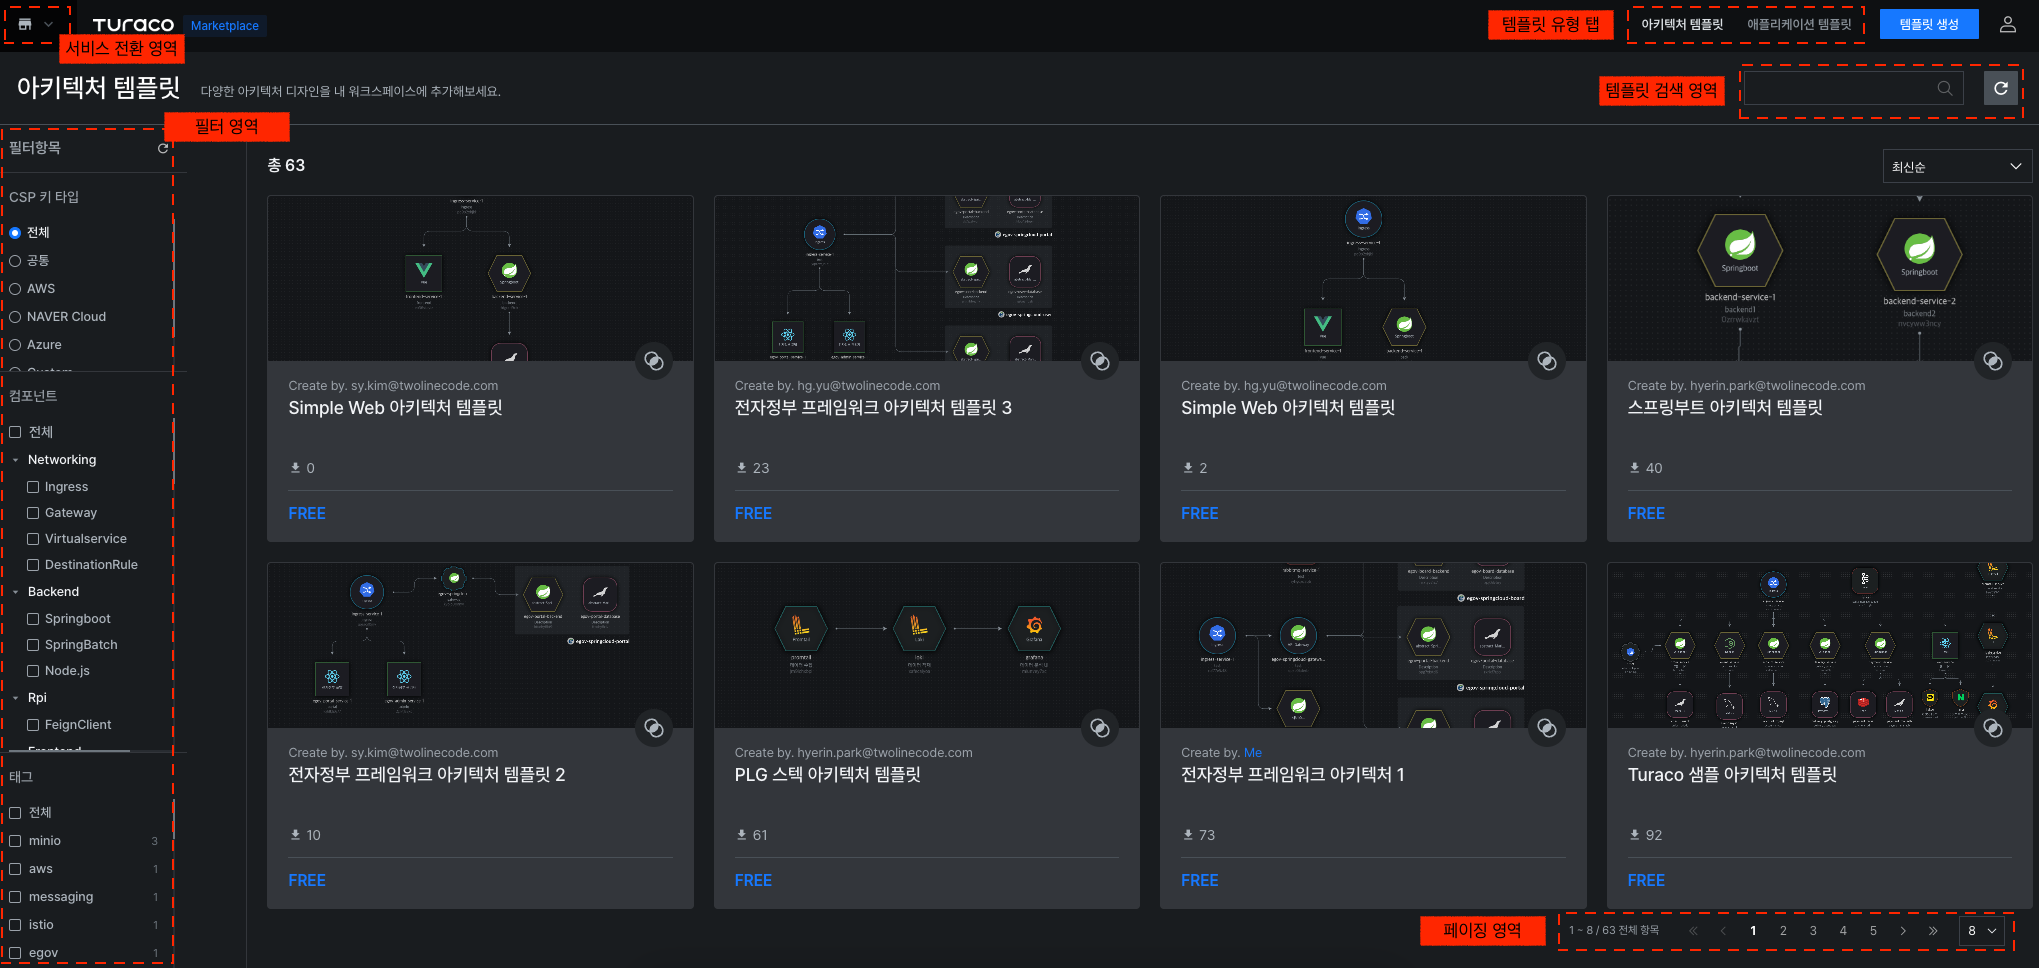
Task: Open the user account profile icon
Action: 2007,25
